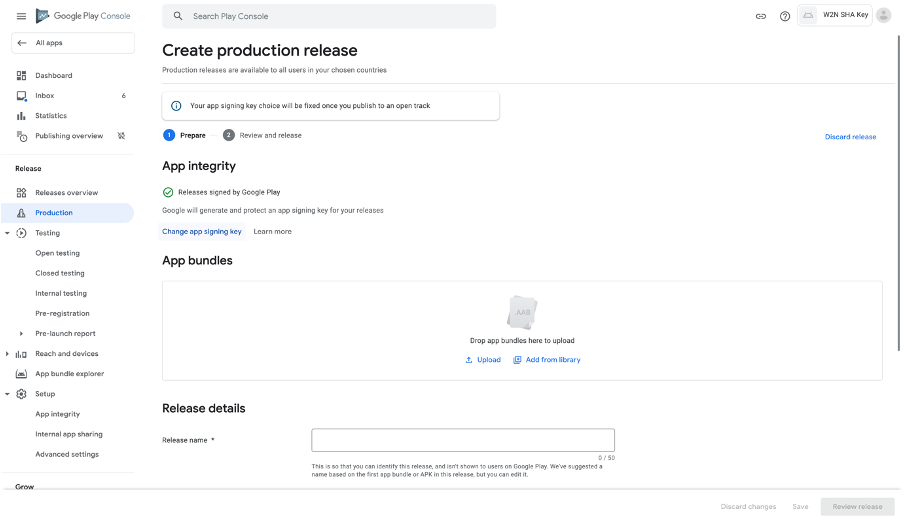Go to Releases overview
Screen dimensions: 904x524
(66, 193)
